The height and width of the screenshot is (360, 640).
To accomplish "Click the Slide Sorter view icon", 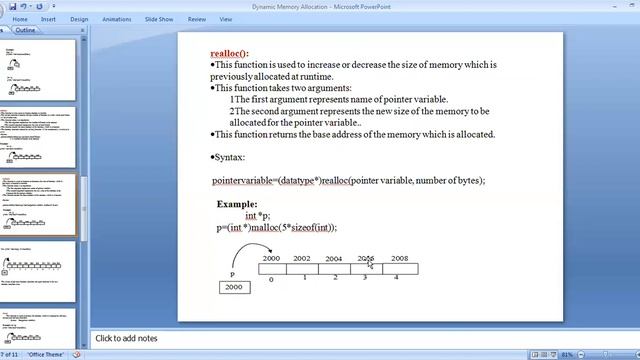I will click(x=544, y=355).
